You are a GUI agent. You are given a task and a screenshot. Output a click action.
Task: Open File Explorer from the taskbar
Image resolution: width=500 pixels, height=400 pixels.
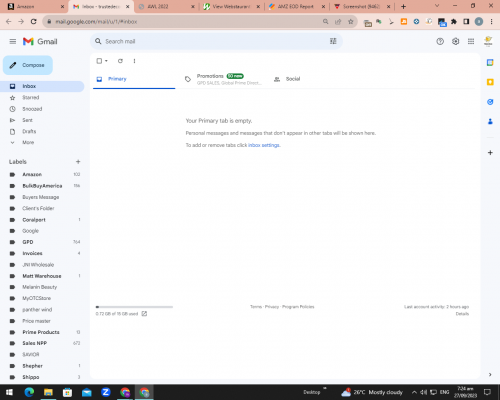coord(48,392)
